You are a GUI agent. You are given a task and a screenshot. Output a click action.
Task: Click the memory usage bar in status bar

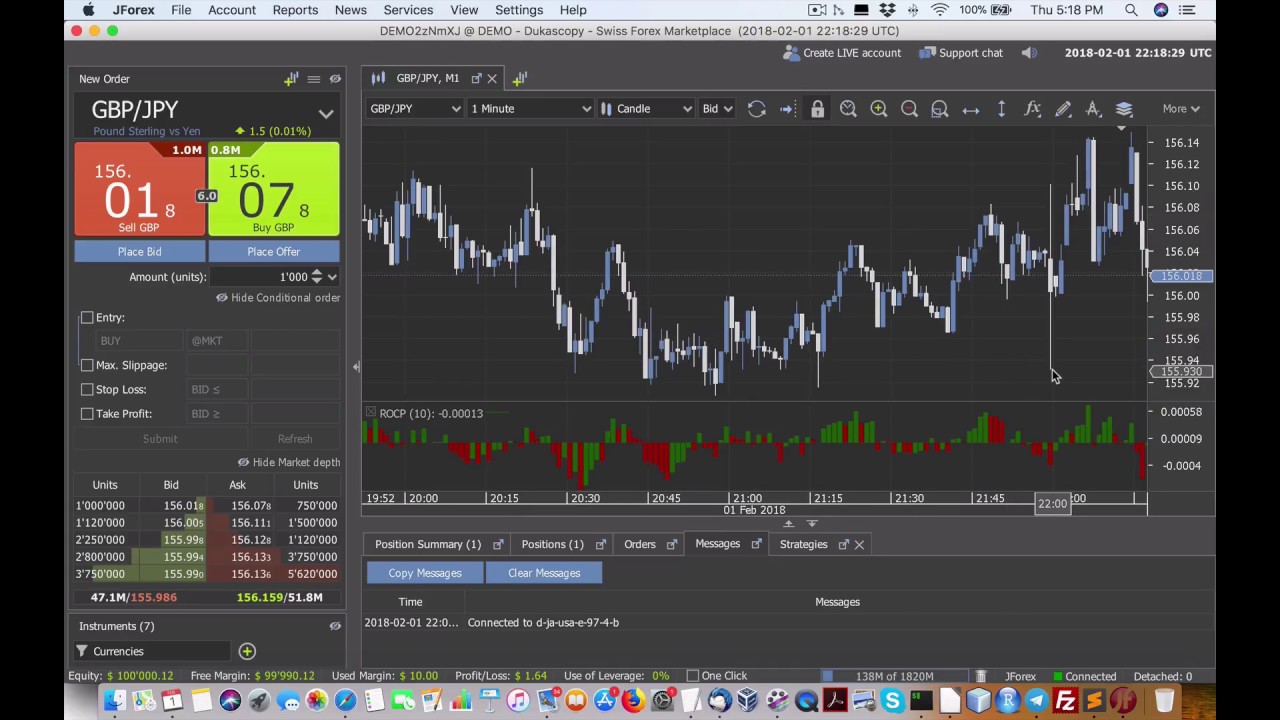coord(895,676)
